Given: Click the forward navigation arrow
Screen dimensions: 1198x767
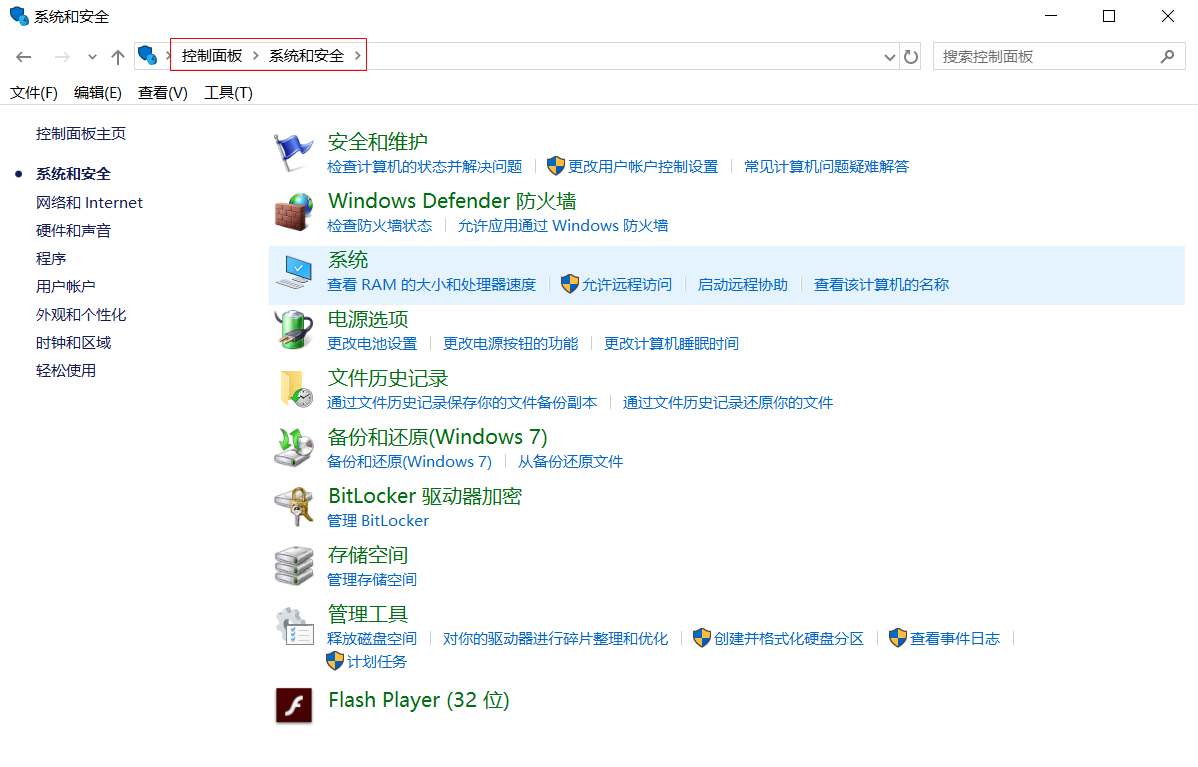Looking at the screenshot, I should click(x=62, y=57).
